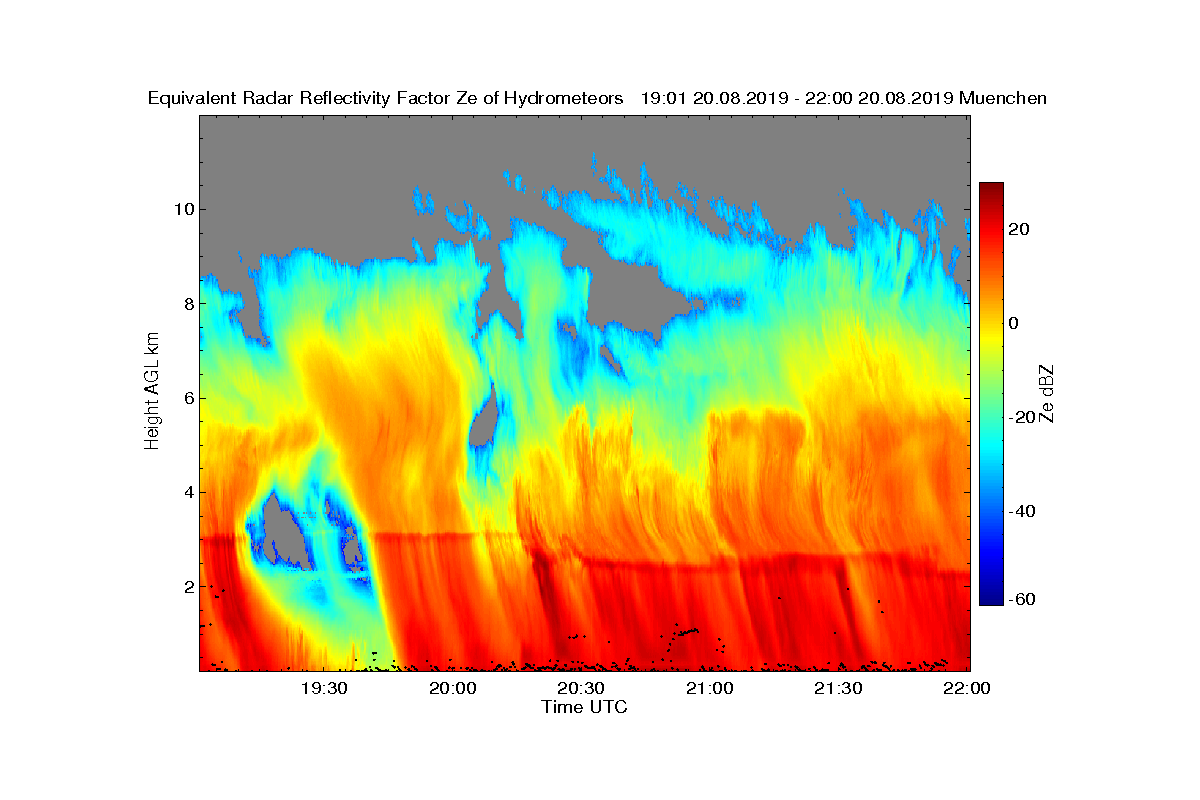Screen dimensions: 1200x800
Task: Click the height label 10
Action: (184, 209)
